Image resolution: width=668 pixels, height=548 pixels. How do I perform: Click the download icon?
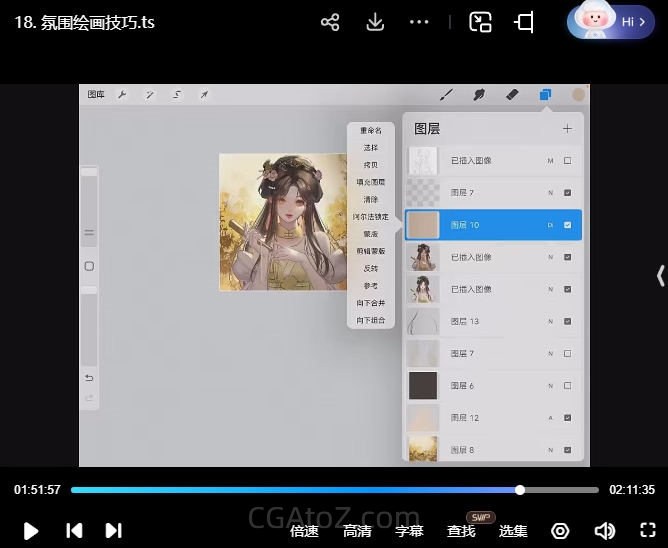(x=375, y=22)
